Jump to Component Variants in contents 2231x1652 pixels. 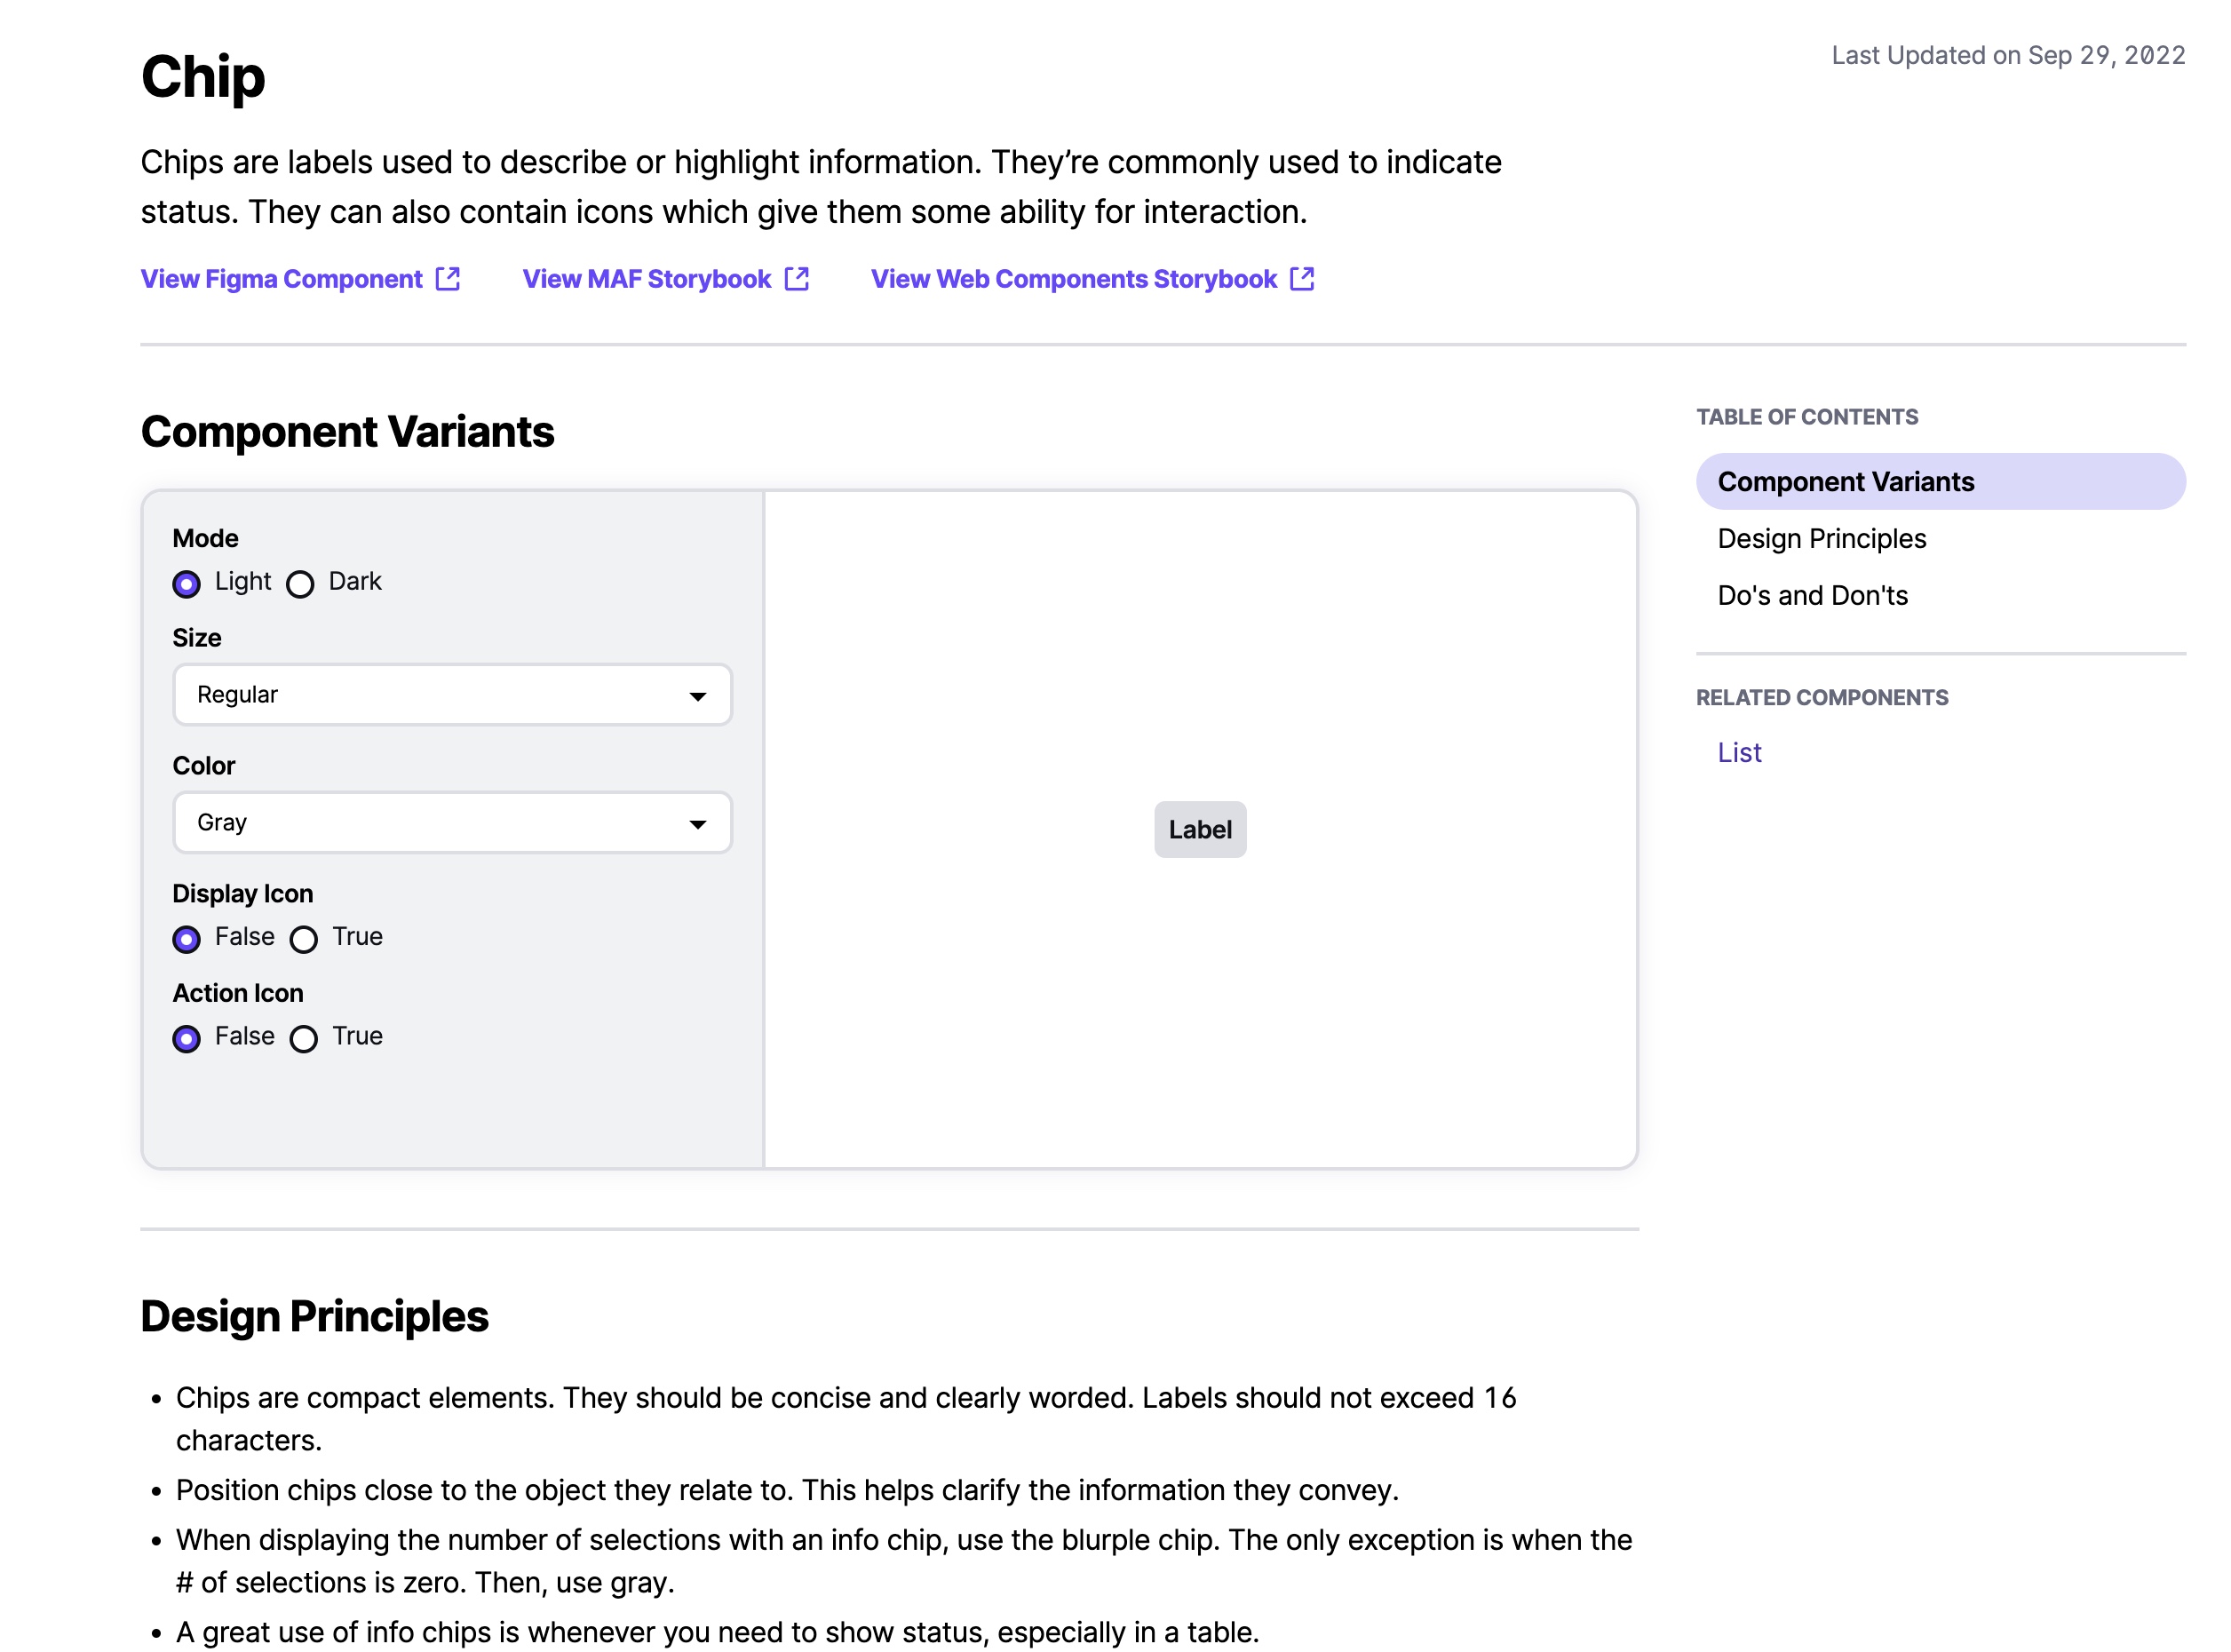[x=1845, y=482]
